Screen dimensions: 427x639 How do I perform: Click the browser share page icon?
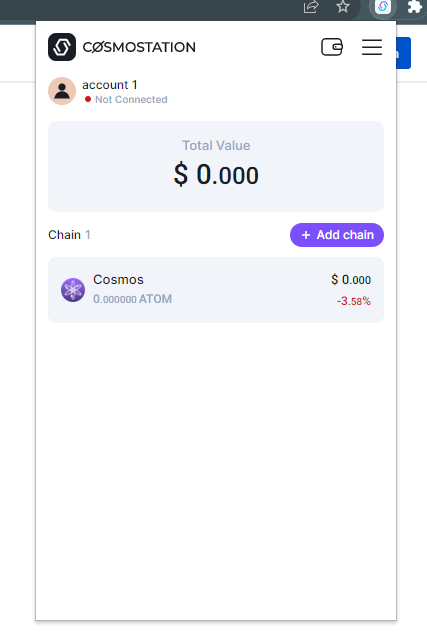point(311,7)
